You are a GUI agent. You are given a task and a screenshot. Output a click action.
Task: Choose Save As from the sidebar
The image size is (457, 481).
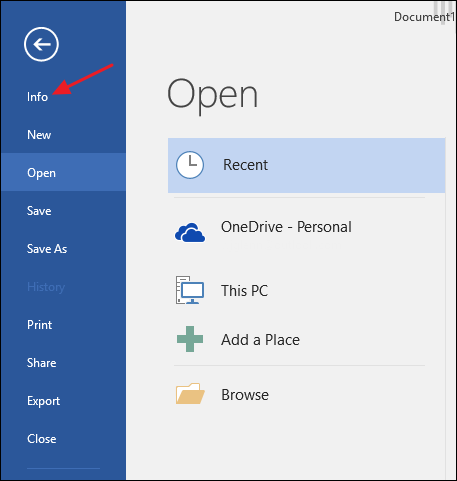point(47,249)
